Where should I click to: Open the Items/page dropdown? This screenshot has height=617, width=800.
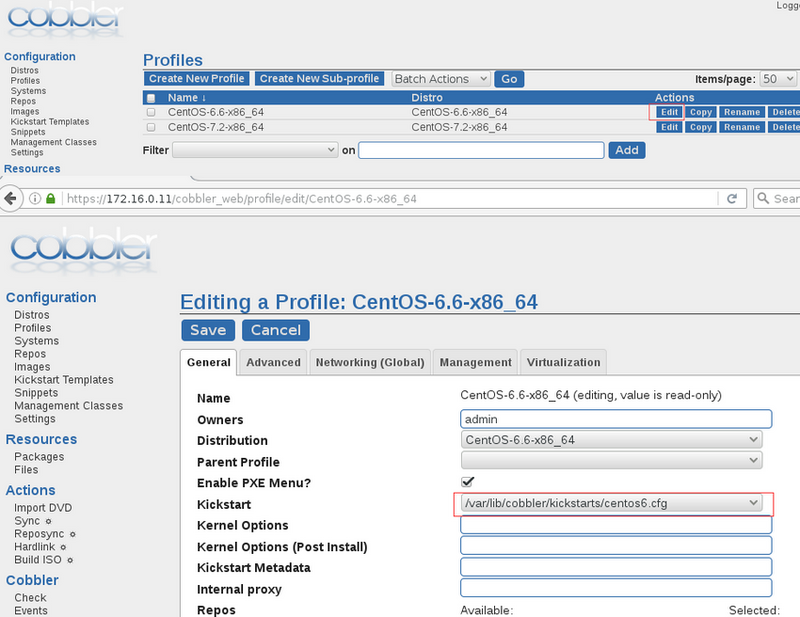point(779,79)
